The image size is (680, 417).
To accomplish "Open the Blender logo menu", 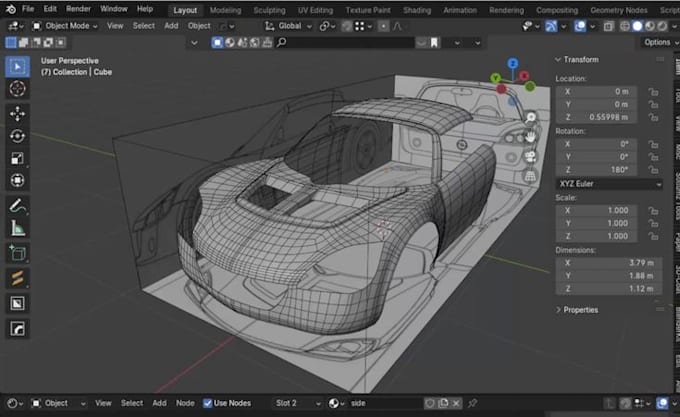I will 10,9.
